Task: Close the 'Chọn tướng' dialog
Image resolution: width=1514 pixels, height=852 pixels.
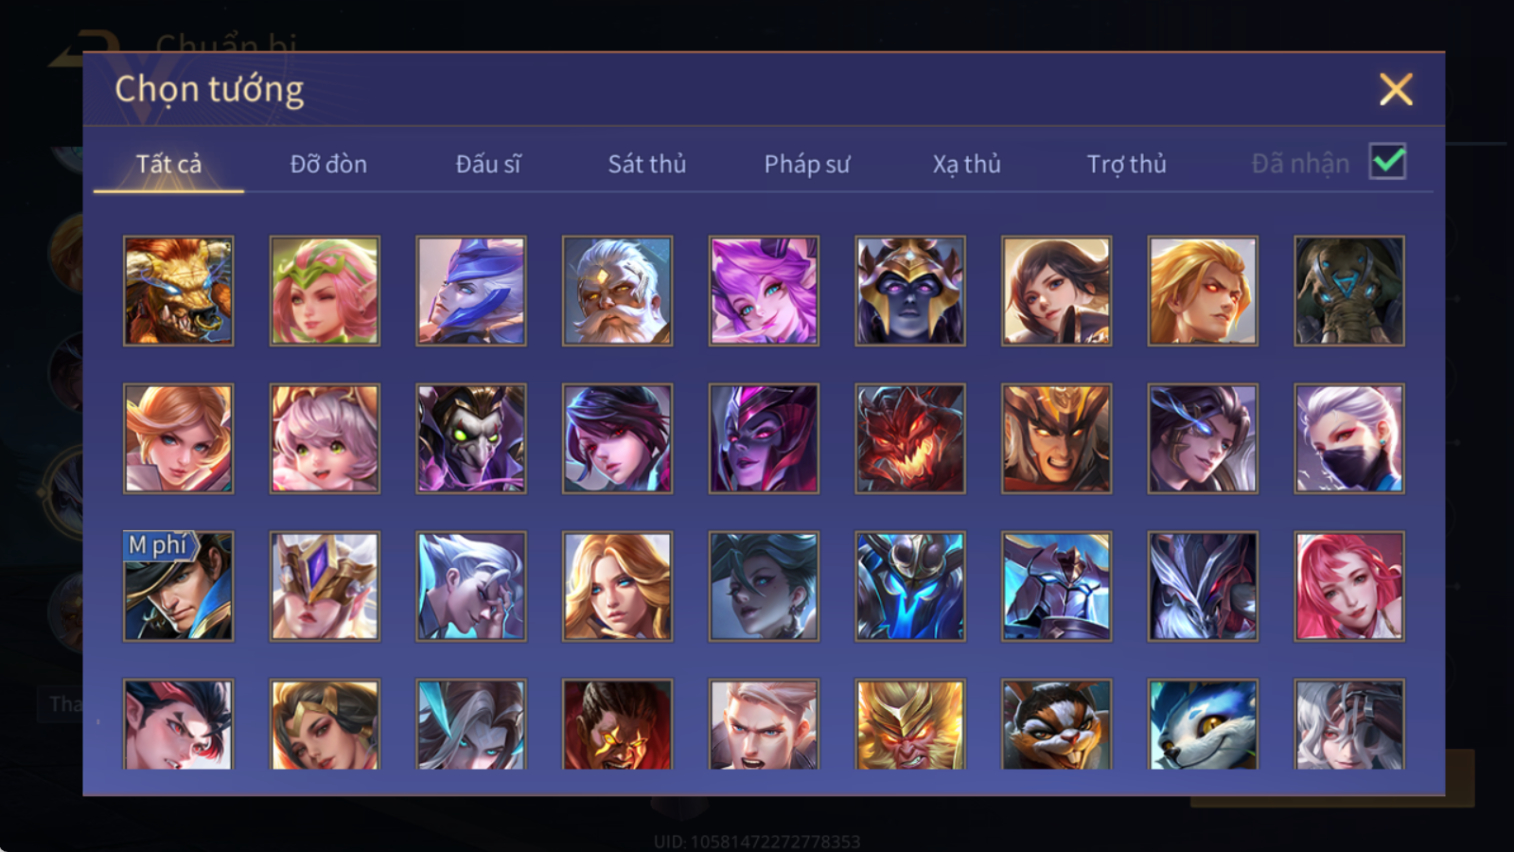Action: click(x=1396, y=90)
